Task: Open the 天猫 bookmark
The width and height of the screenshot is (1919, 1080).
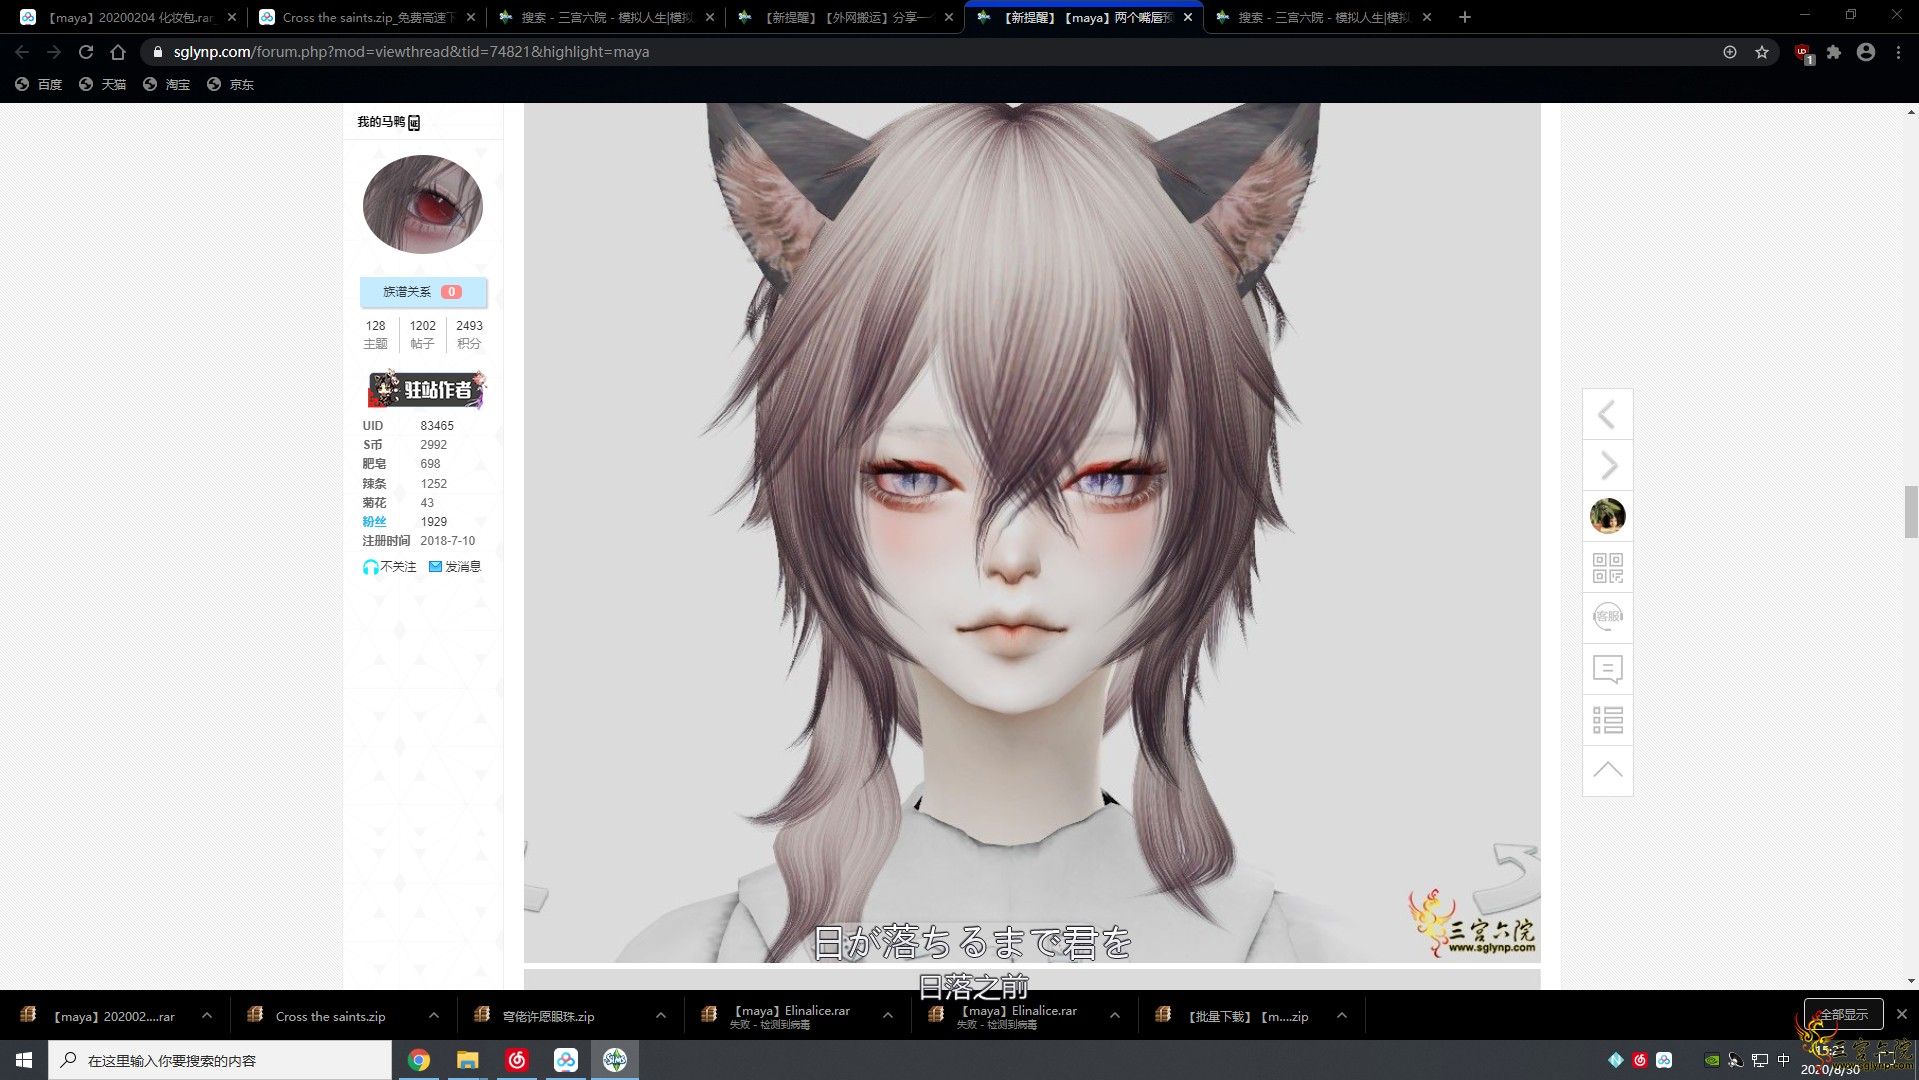Action: coord(103,85)
